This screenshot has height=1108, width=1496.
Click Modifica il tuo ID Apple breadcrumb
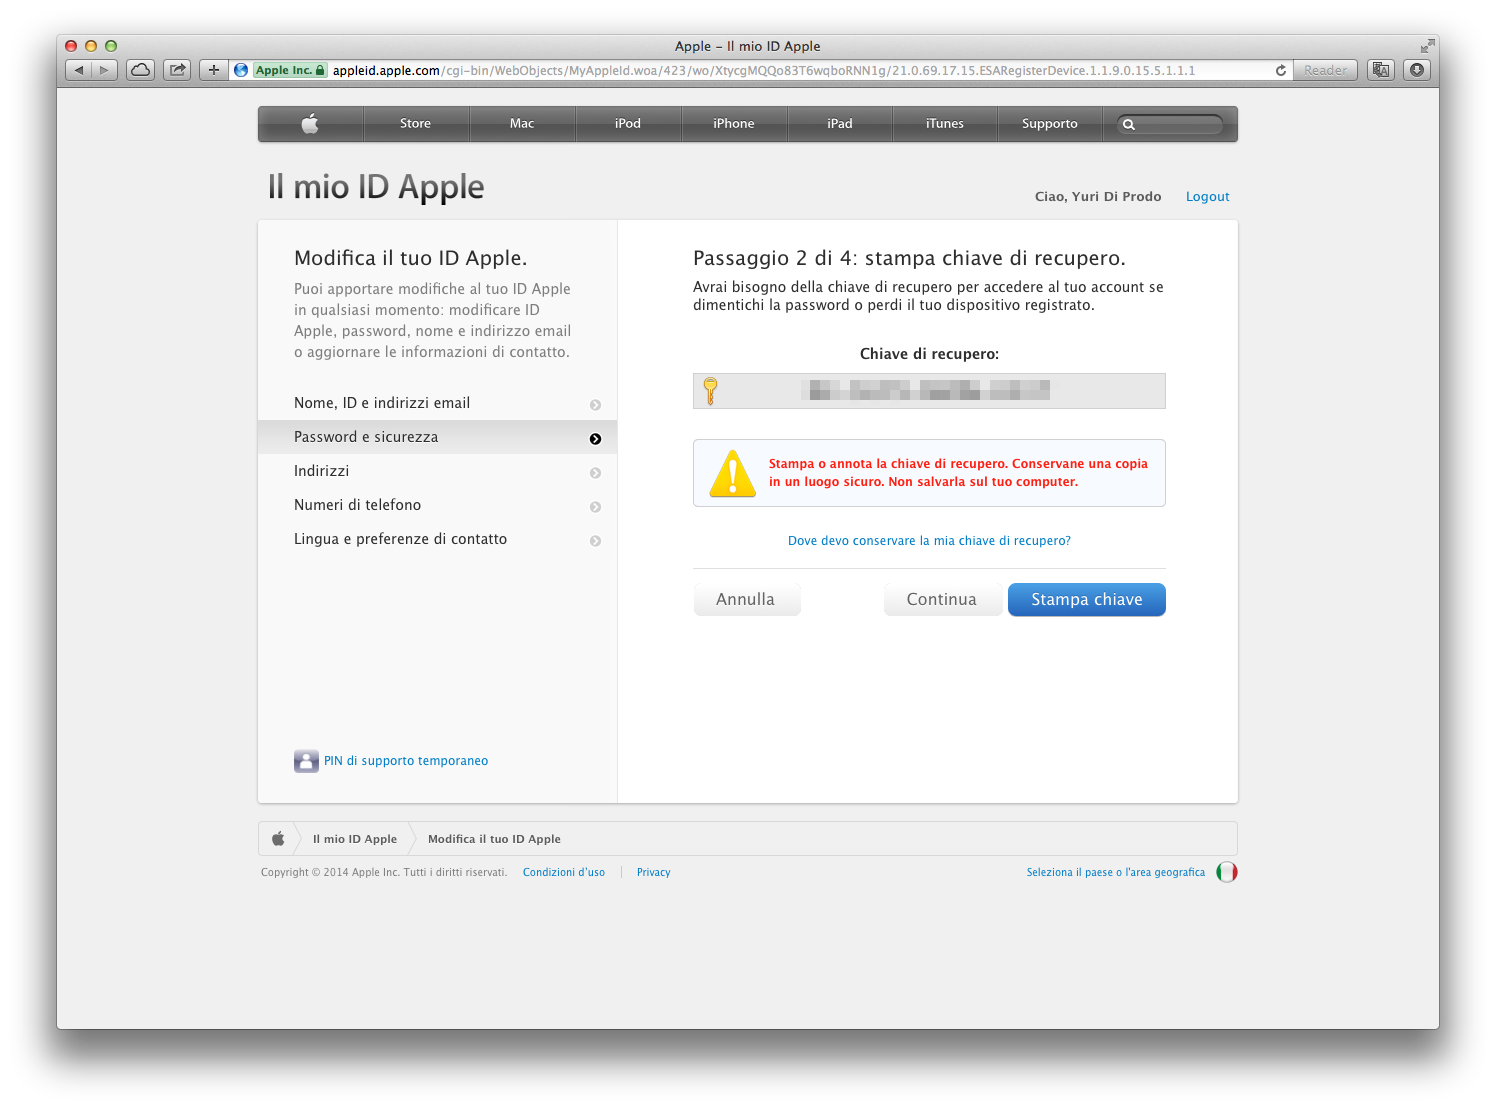494,839
